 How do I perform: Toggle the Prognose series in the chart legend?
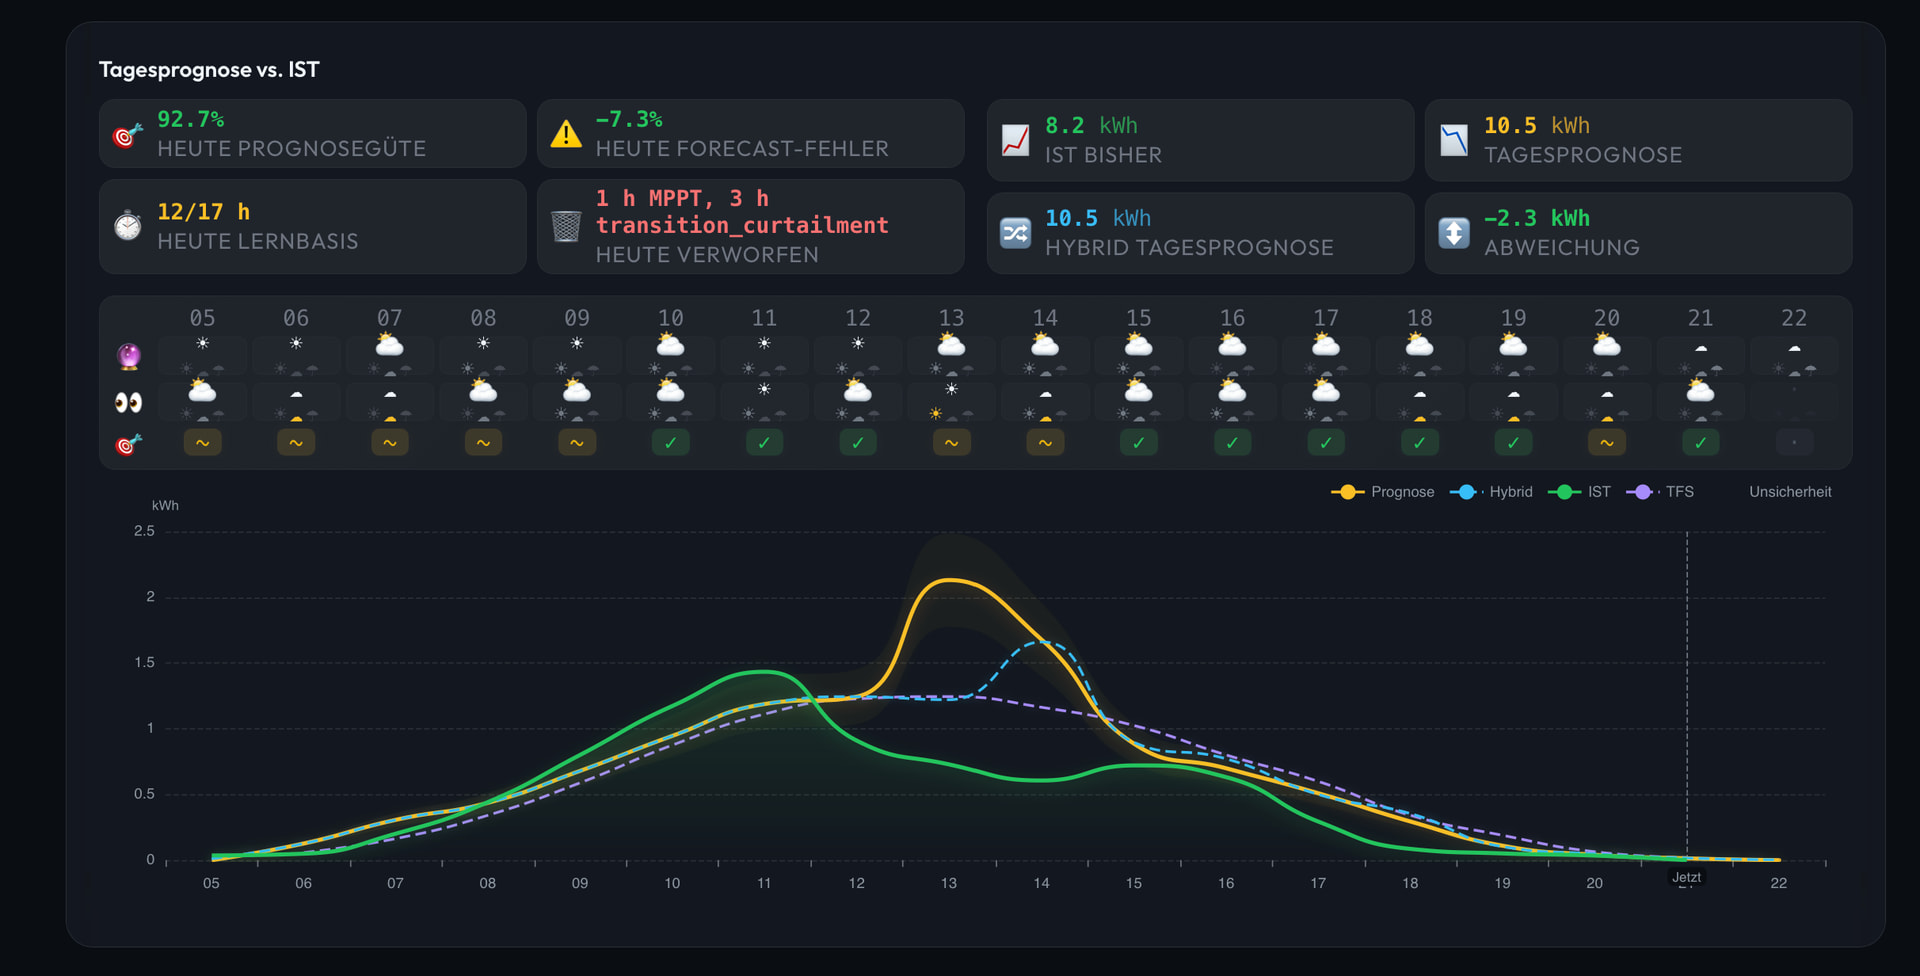coord(1383,492)
